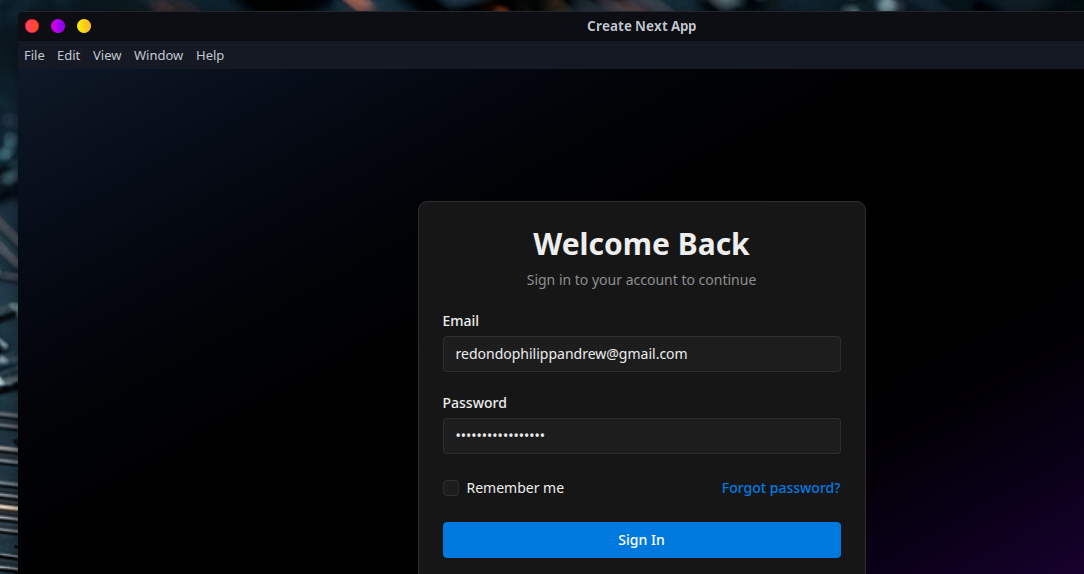The height and width of the screenshot is (574, 1084).
Task: Click the Email field label
Action: (x=460, y=321)
